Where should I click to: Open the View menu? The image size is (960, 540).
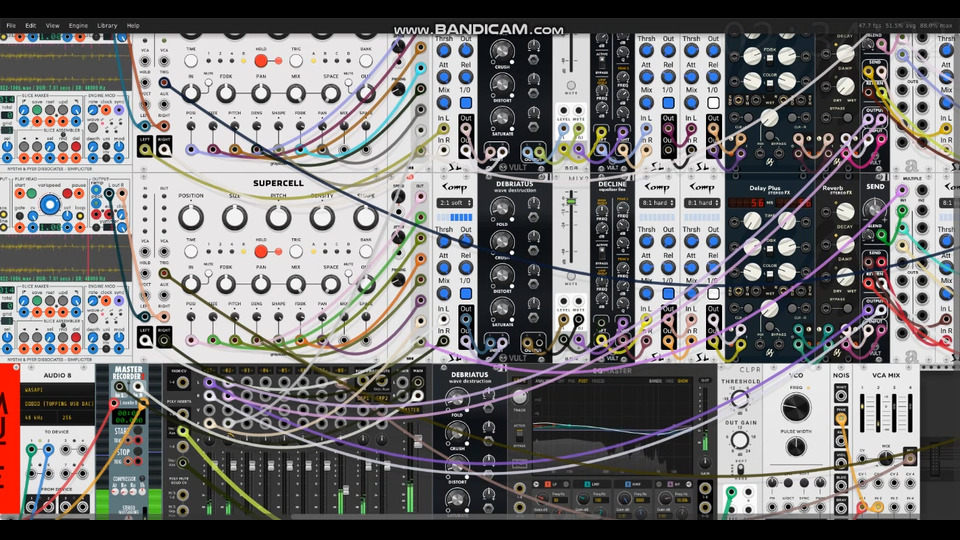coord(53,26)
